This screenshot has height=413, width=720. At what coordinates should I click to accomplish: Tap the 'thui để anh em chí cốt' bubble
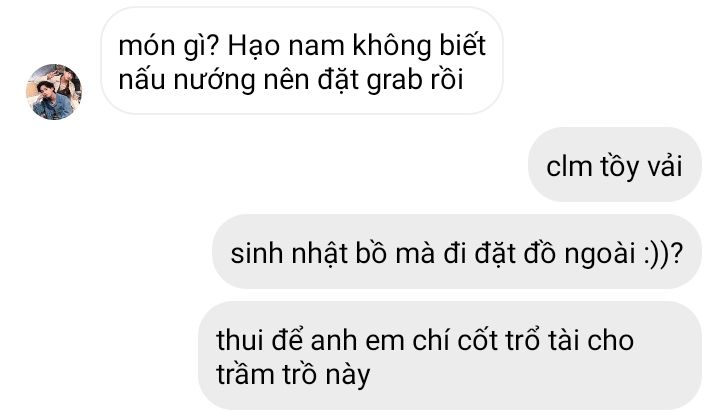click(450, 356)
